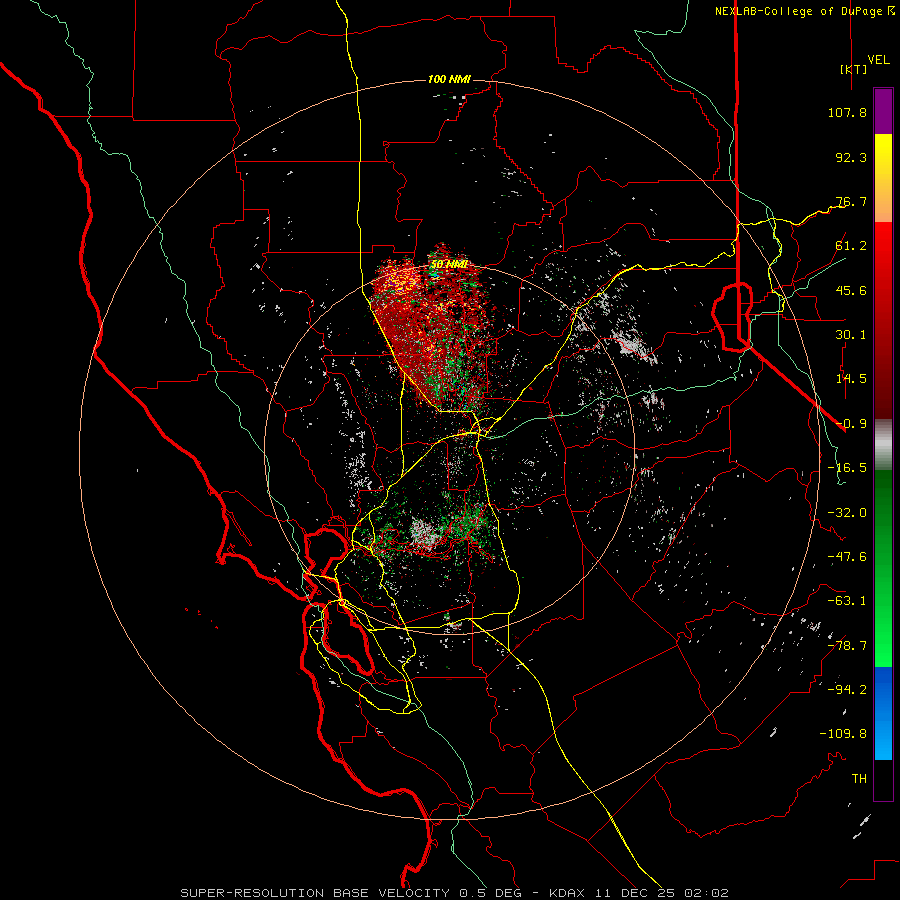The height and width of the screenshot is (900, 900).
Task: Click the 50 NMI range ring label
Action: point(449,265)
